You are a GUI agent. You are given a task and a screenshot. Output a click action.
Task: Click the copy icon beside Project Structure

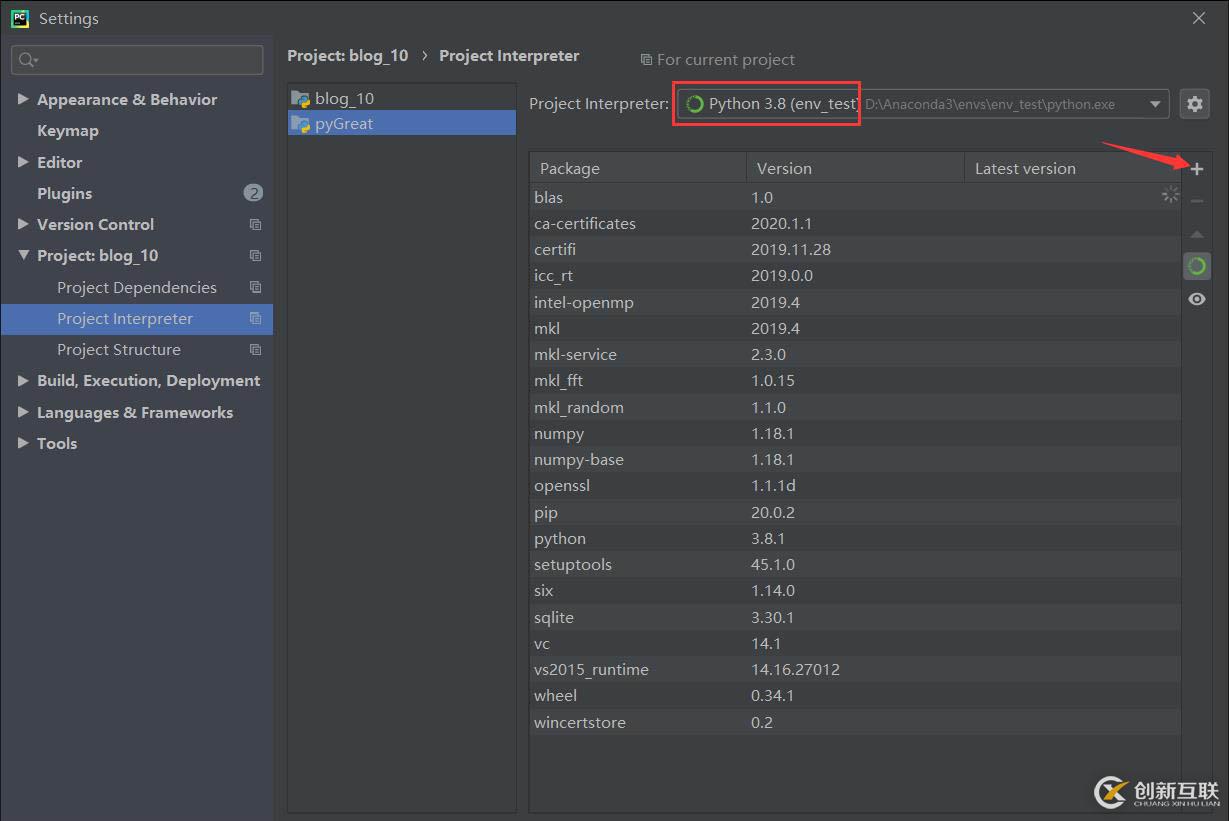[x=255, y=350]
